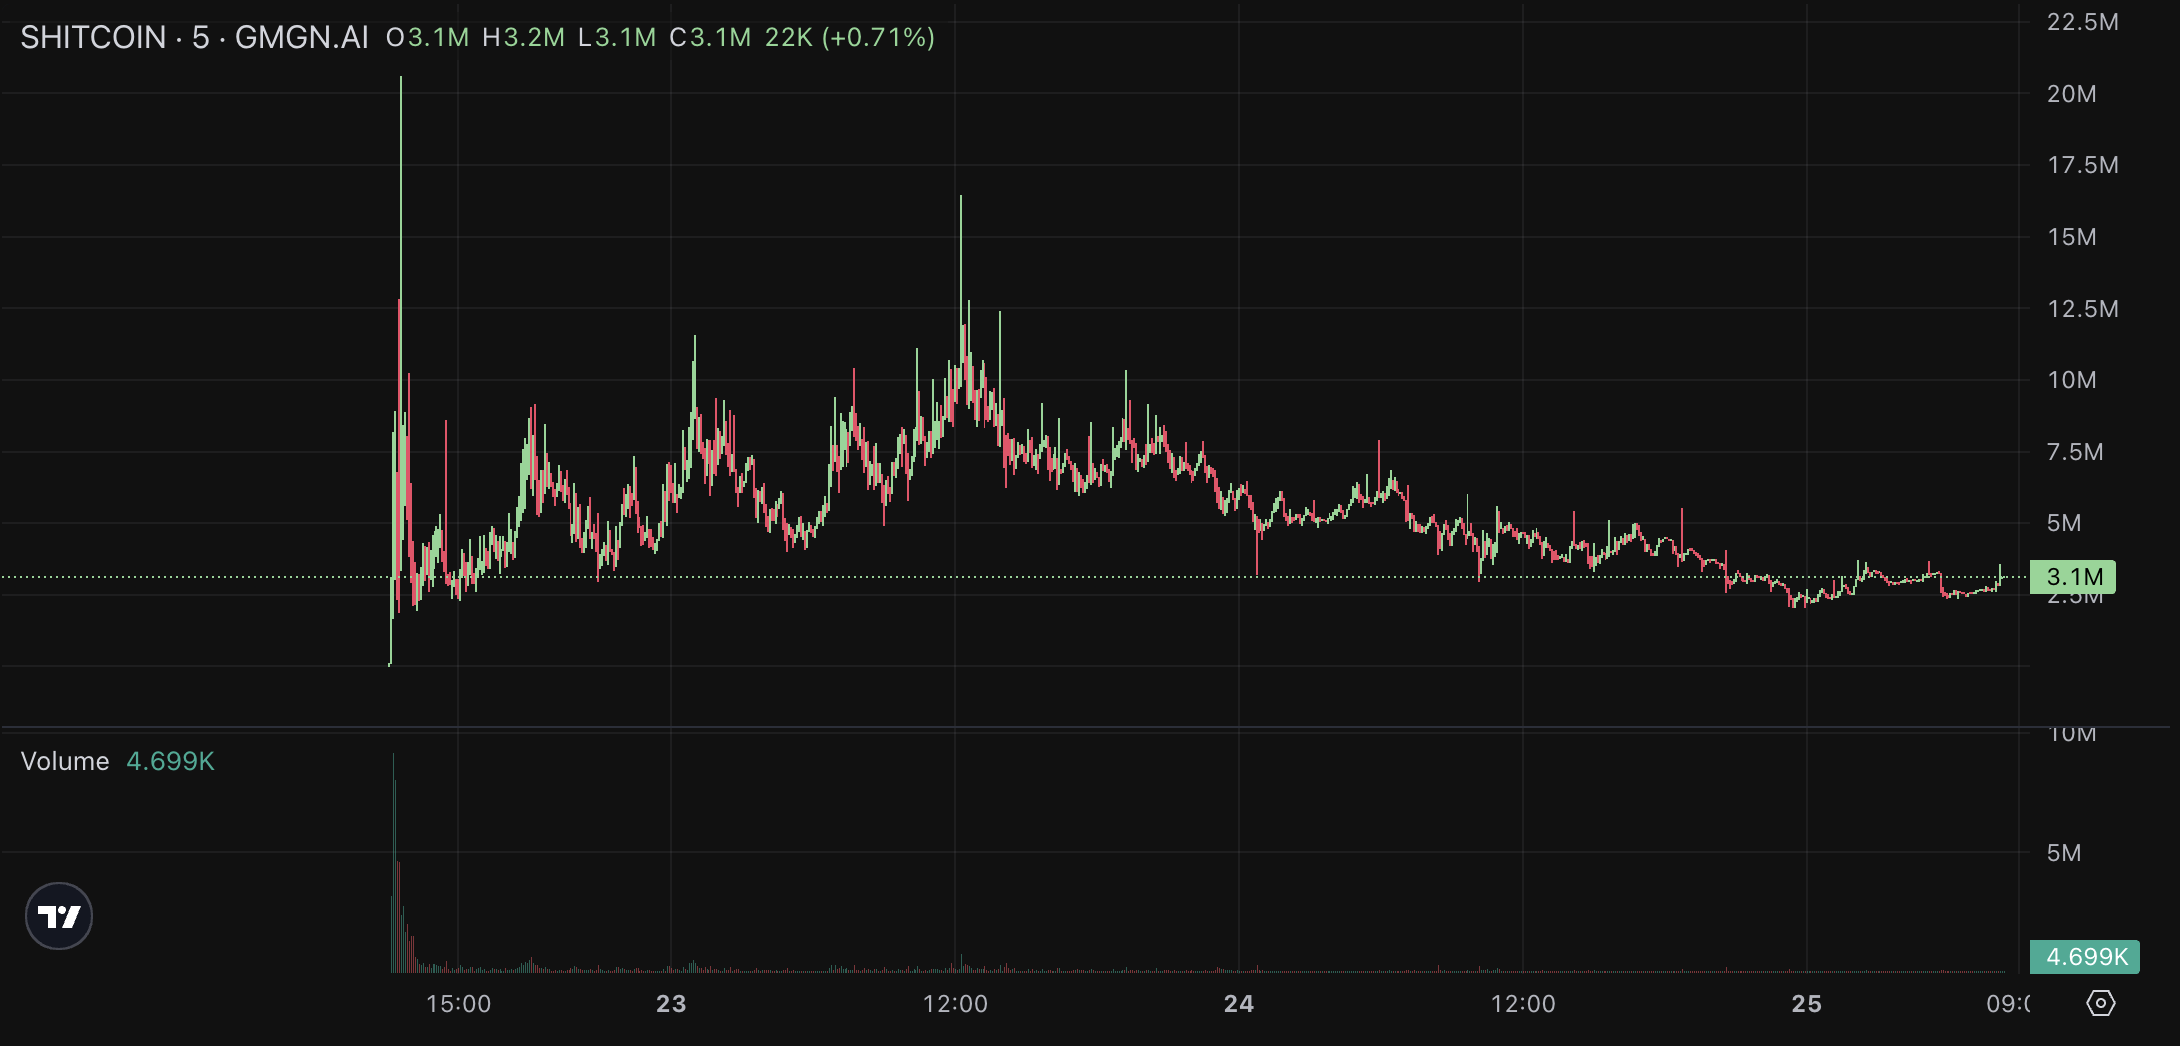The image size is (2180, 1046).
Task: Select the date 24 on time axis
Action: tap(1239, 1004)
